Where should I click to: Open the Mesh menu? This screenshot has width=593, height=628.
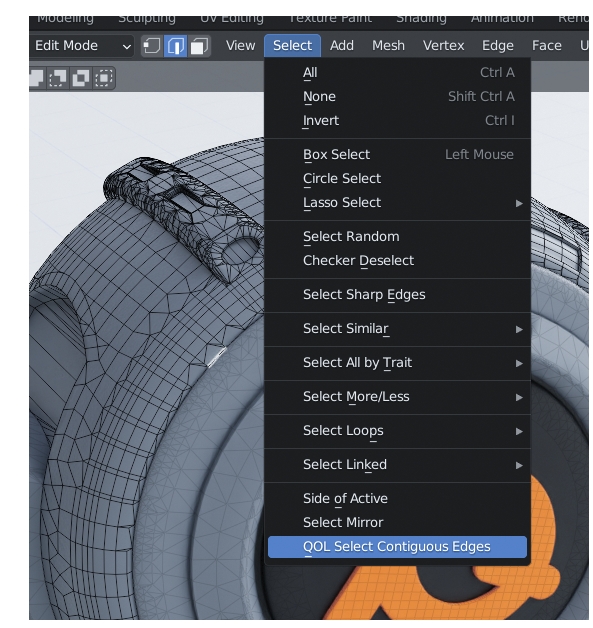click(388, 46)
